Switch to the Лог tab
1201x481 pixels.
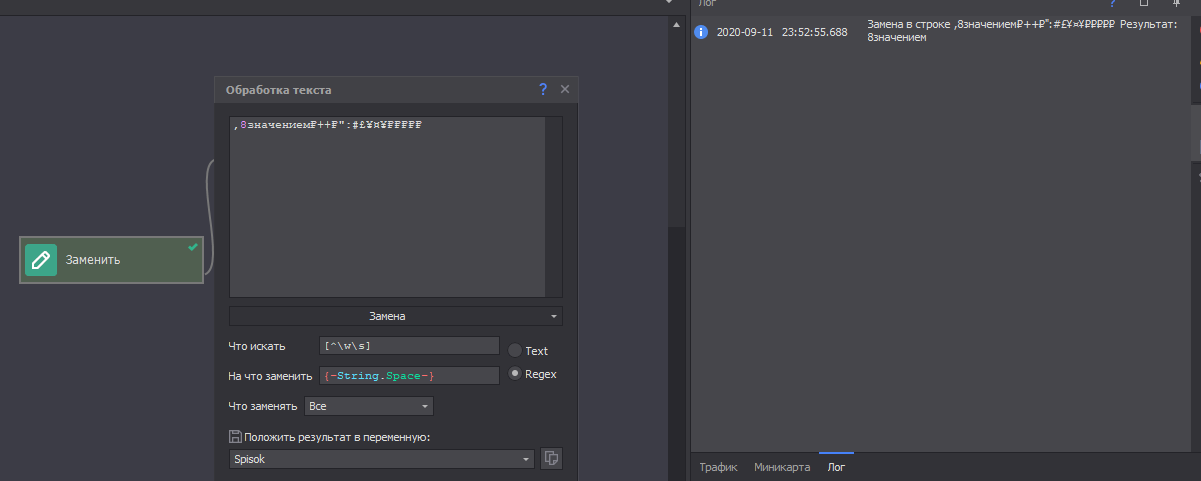point(836,467)
